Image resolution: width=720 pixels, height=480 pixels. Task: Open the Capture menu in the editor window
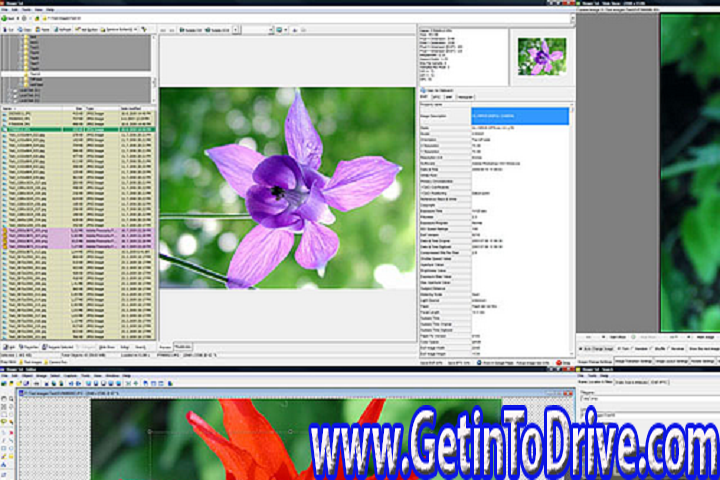tap(70, 376)
